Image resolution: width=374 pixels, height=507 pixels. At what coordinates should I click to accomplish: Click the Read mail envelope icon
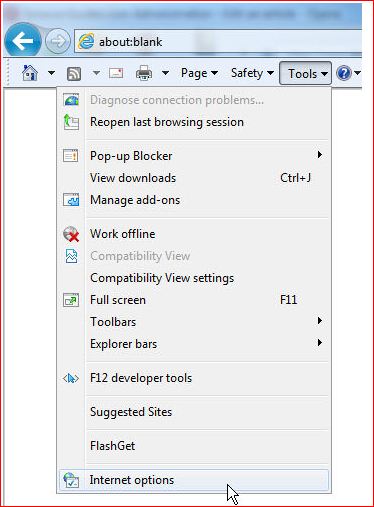click(x=116, y=73)
